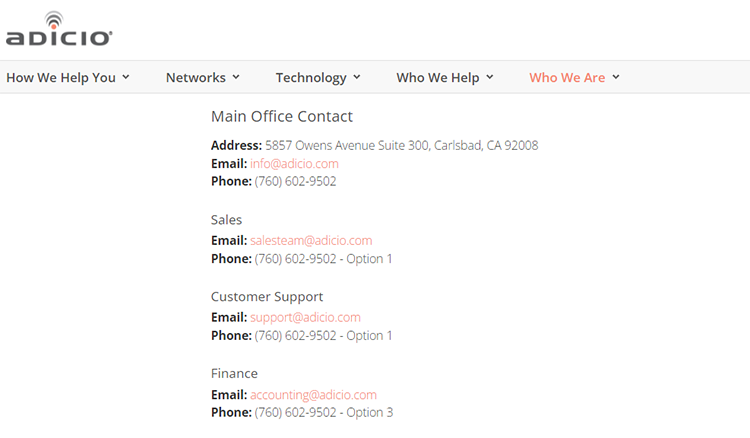Click main office phone (760) 602-9502

point(295,181)
